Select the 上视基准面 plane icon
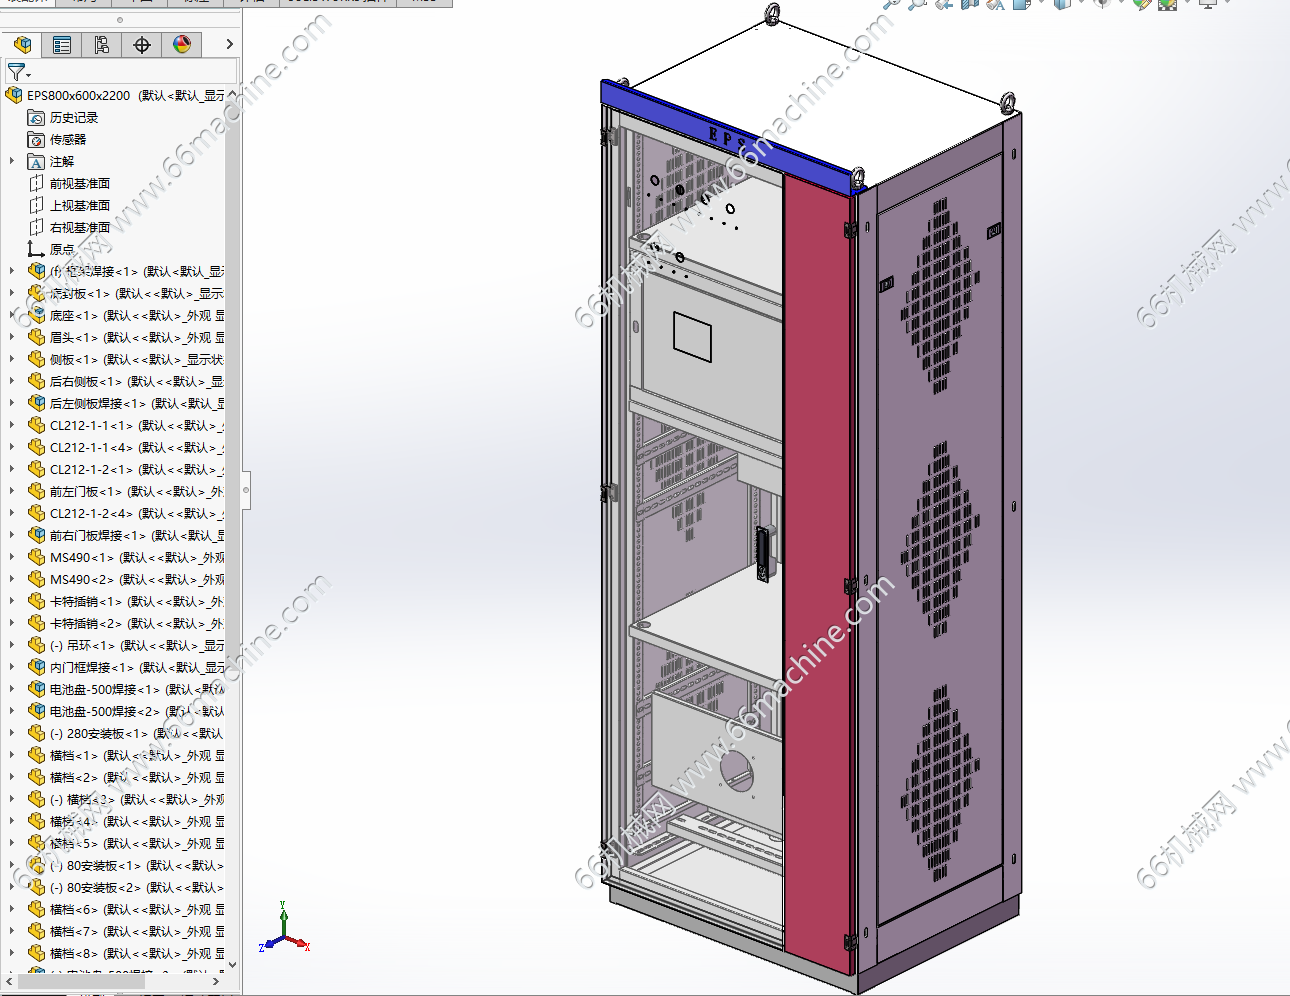The image size is (1290, 996). [36, 205]
